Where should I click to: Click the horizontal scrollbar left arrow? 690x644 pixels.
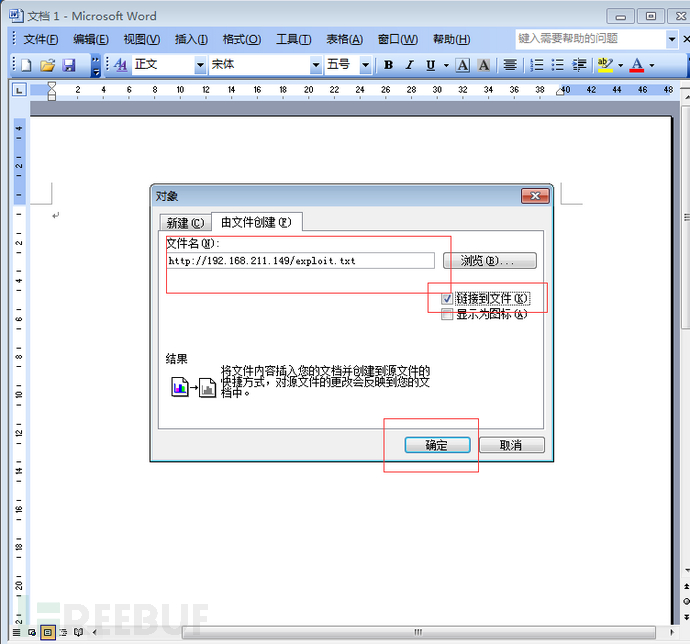point(94,633)
